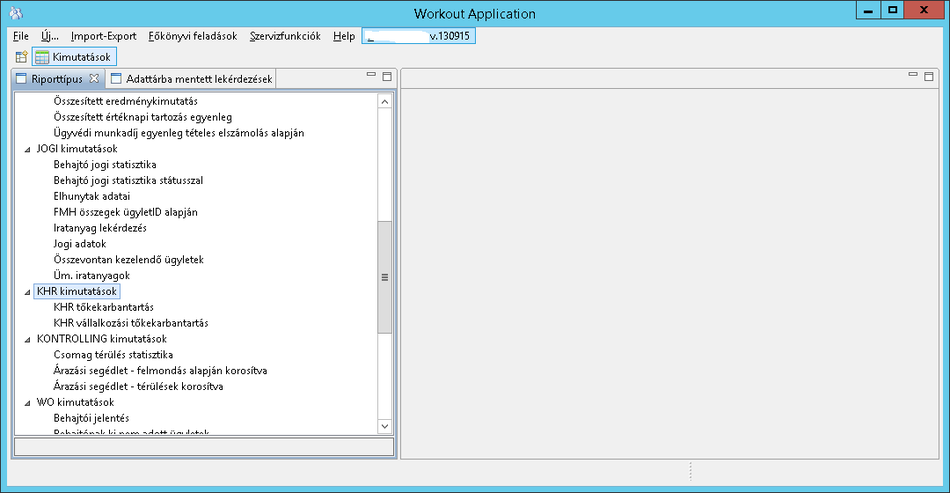Open the Főkönyvi feladások menu
Screen dimensions: 950x493
192,36
